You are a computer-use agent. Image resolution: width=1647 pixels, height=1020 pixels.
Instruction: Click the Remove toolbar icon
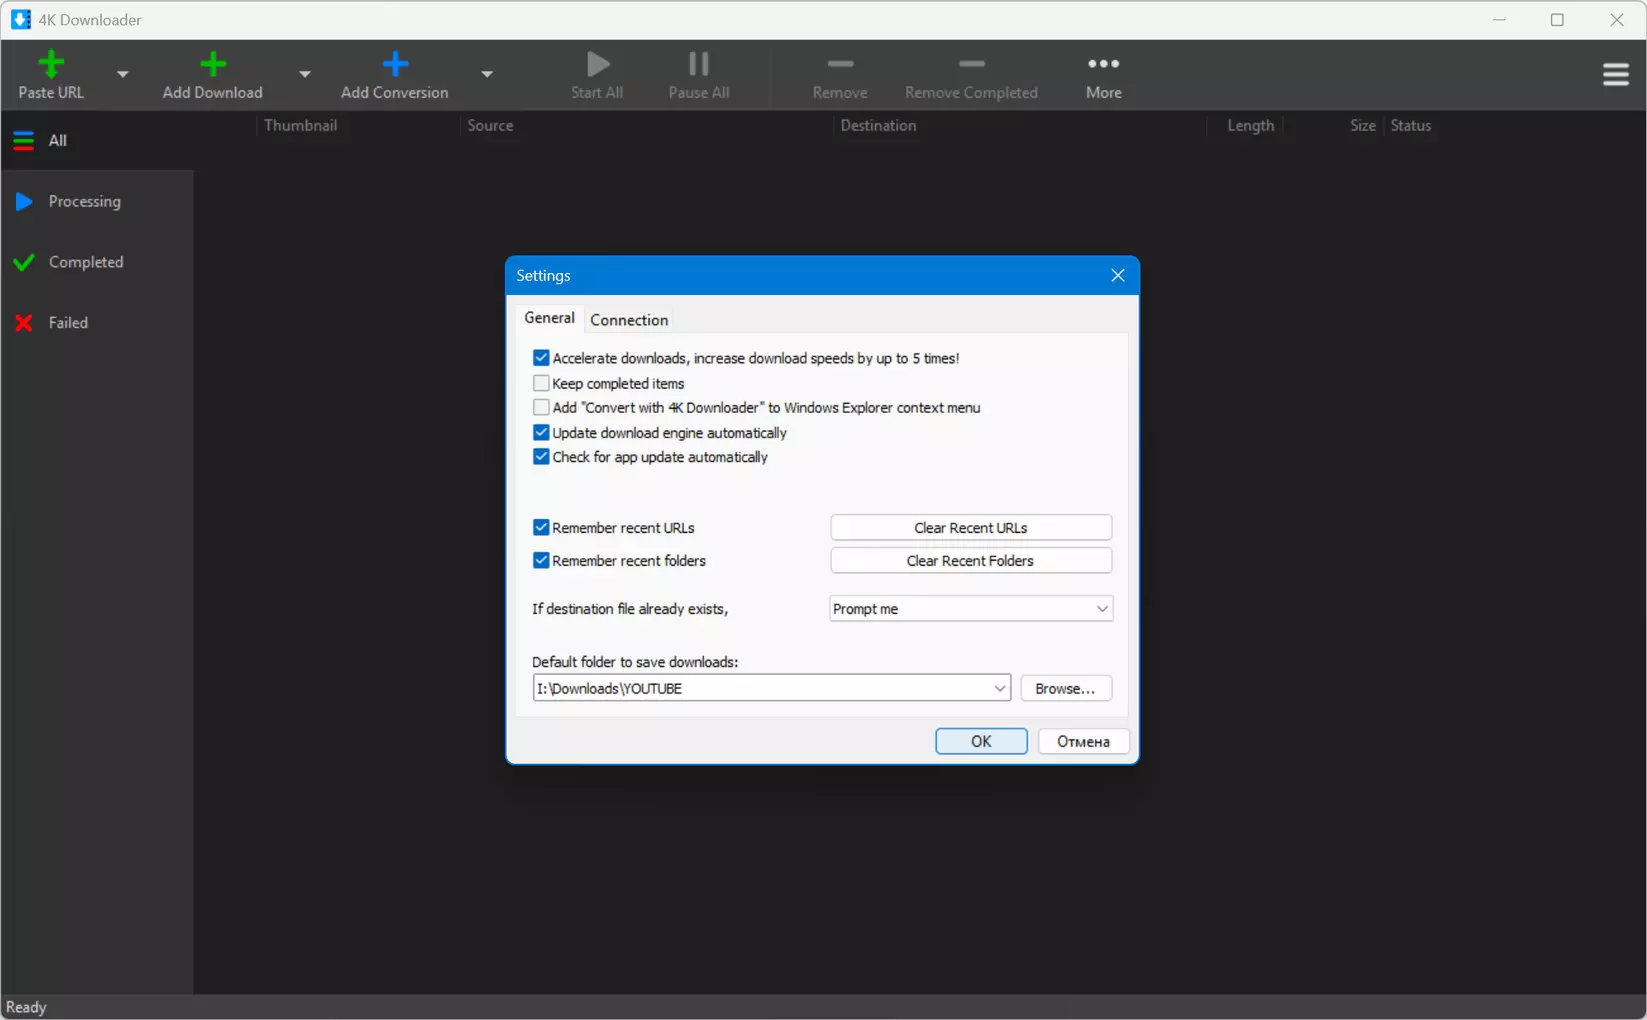pos(840,65)
